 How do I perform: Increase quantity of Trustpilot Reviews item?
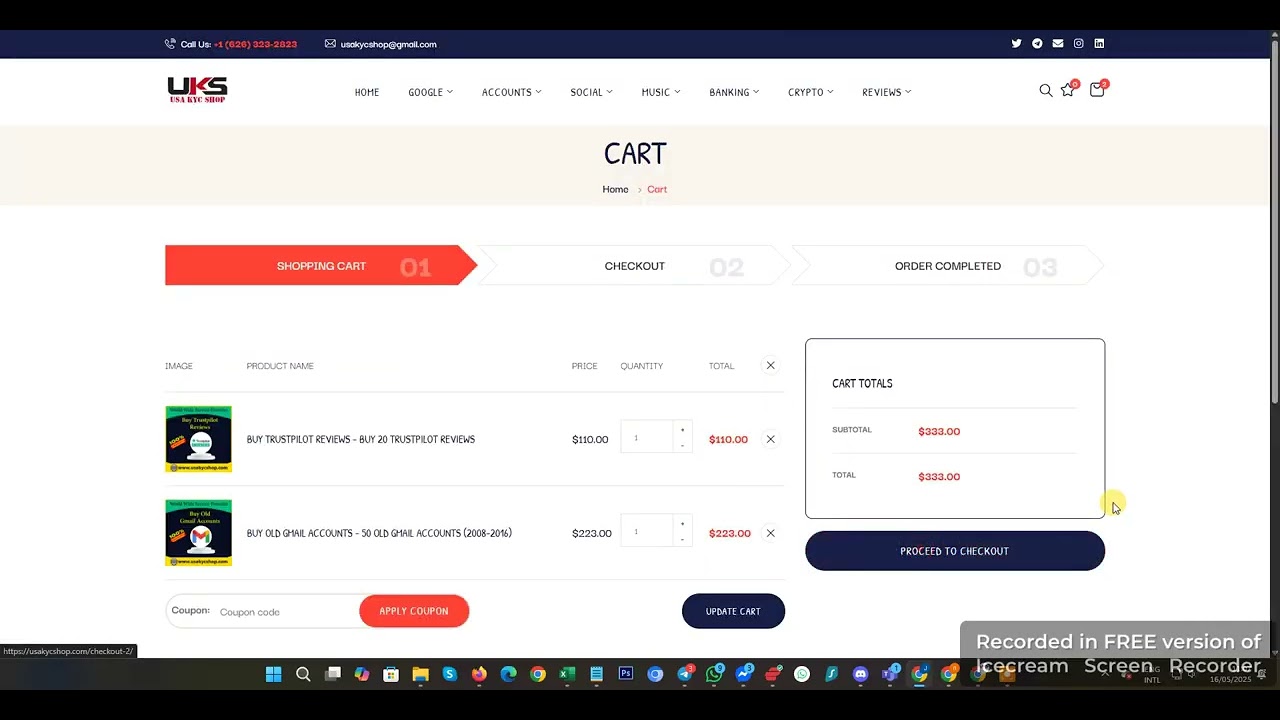pyautogui.click(x=682, y=430)
